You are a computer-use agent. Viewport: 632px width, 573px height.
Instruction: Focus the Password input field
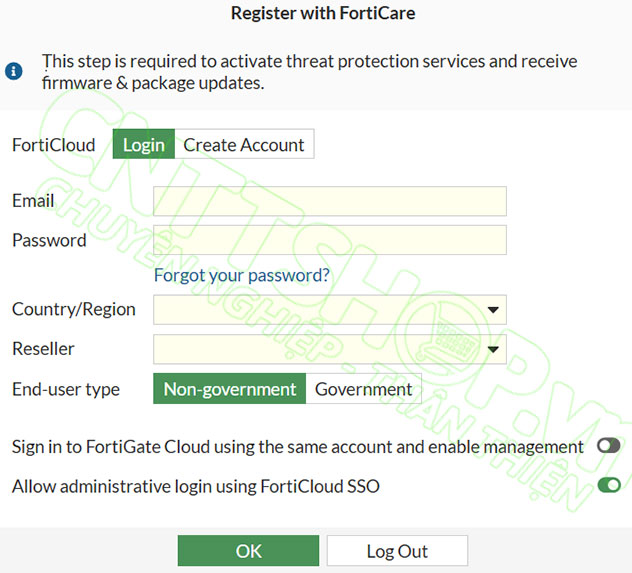pyautogui.click(x=330, y=240)
